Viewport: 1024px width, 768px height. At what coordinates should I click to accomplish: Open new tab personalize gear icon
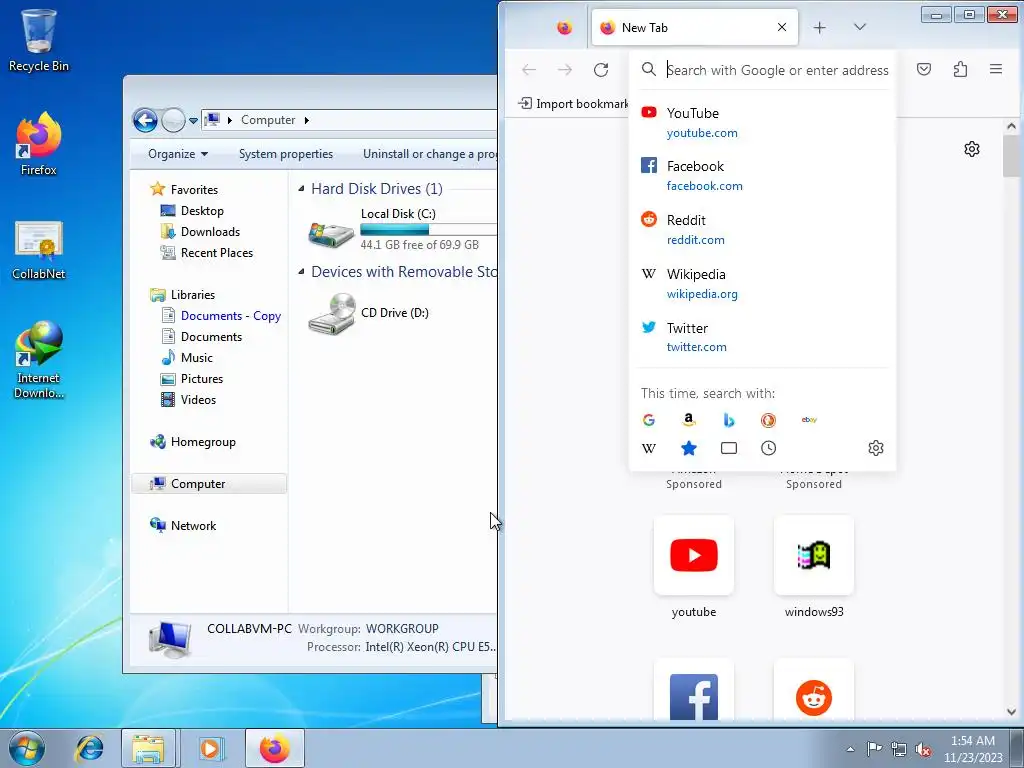click(x=972, y=149)
